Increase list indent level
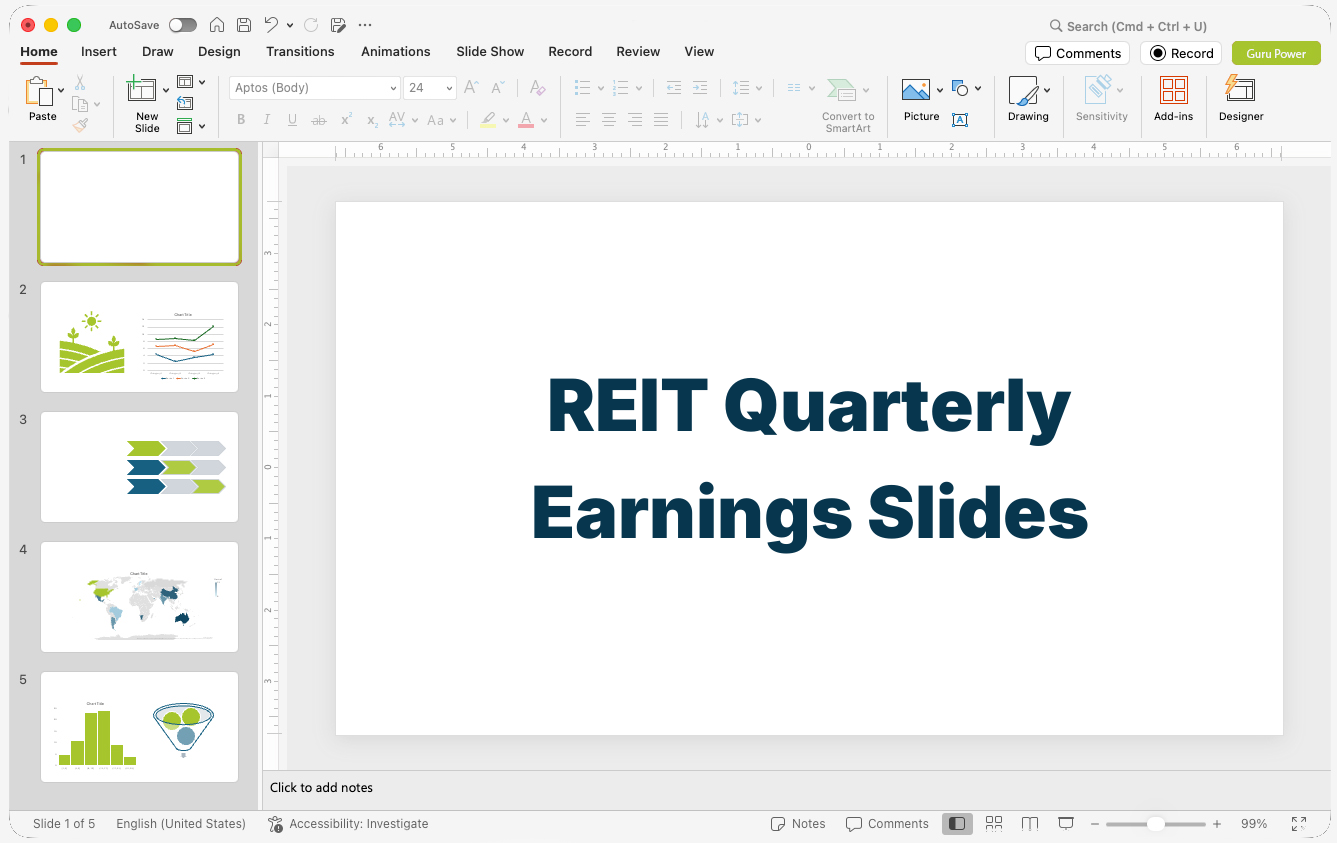This screenshot has height=843, width=1337. 700,88
